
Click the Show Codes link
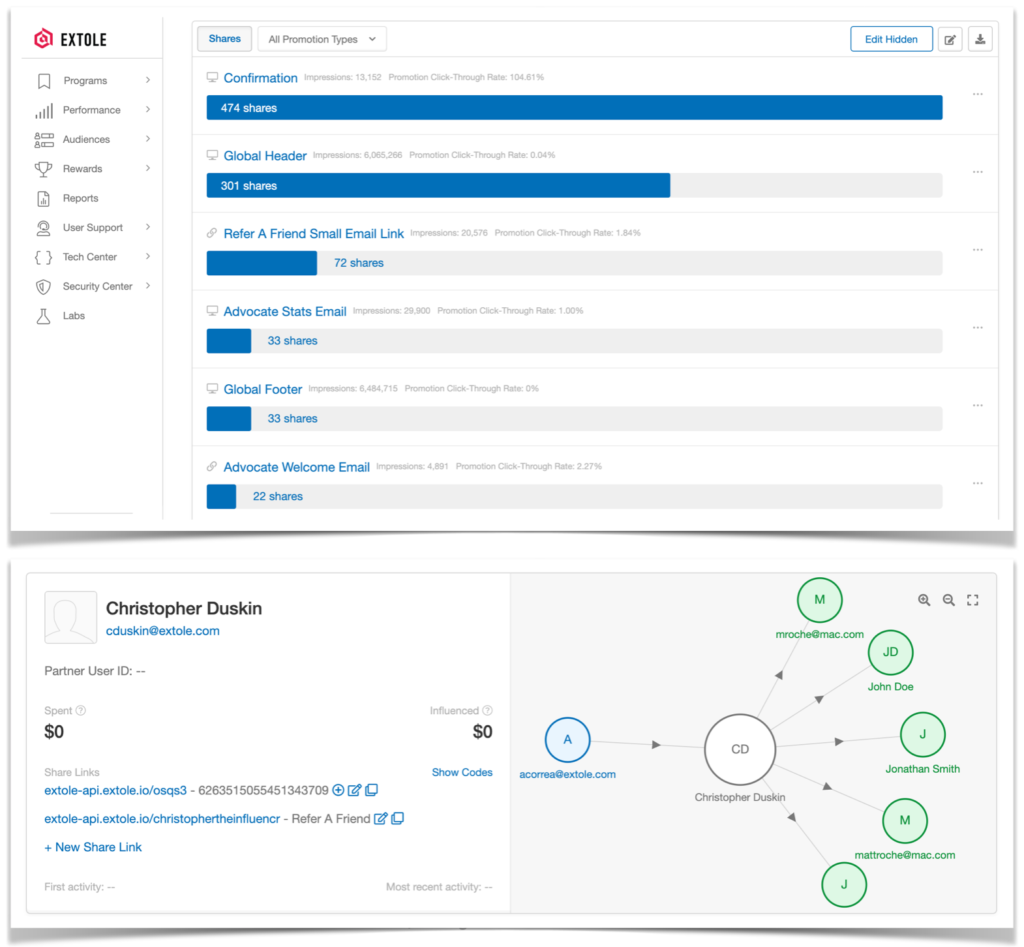point(462,772)
